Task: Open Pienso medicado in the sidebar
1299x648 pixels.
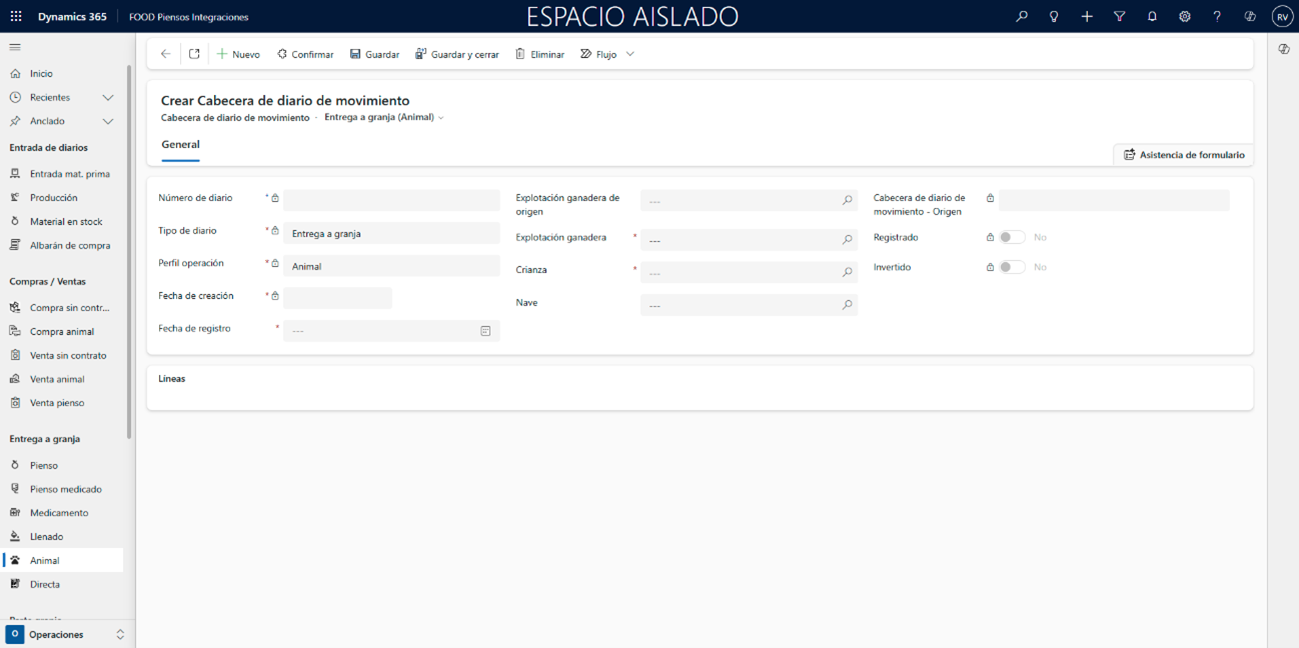Action: tap(65, 489)
